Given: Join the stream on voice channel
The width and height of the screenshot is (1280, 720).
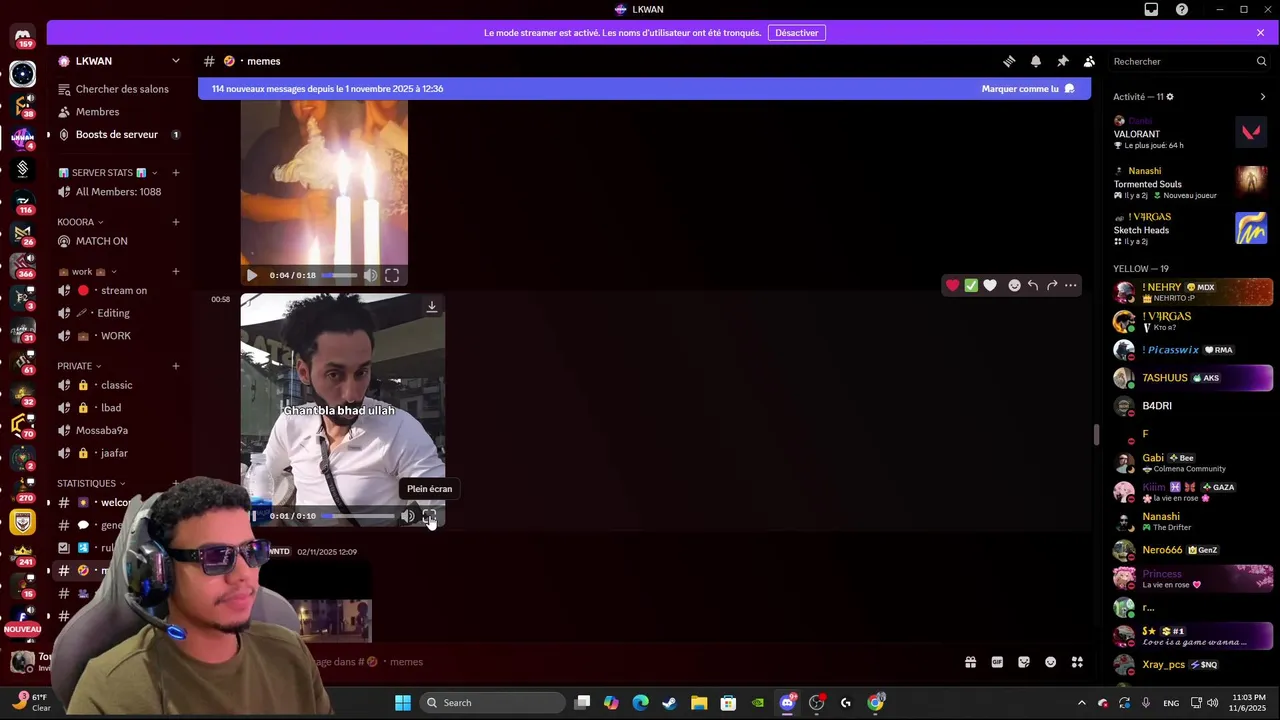Looking at the screenshot, I should click(120, 290).
